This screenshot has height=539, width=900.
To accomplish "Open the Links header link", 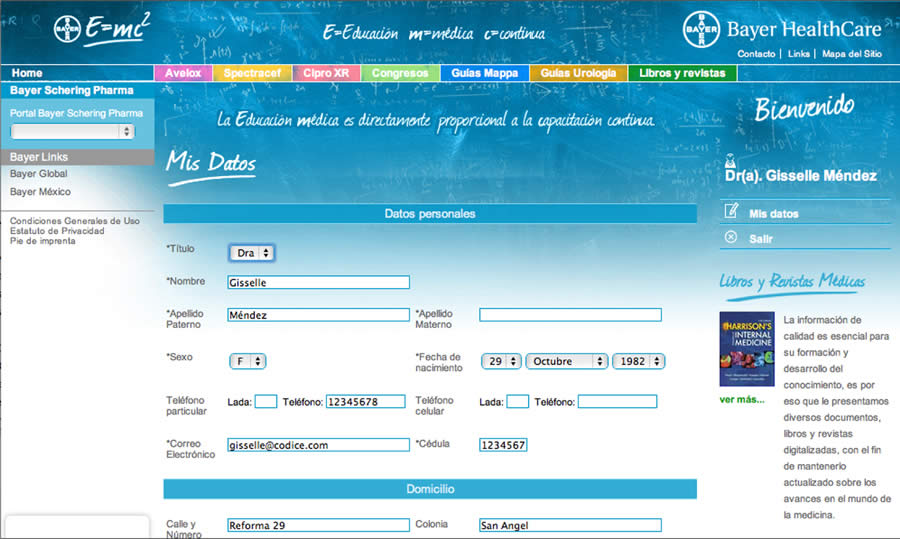I will tap(798, 54).
